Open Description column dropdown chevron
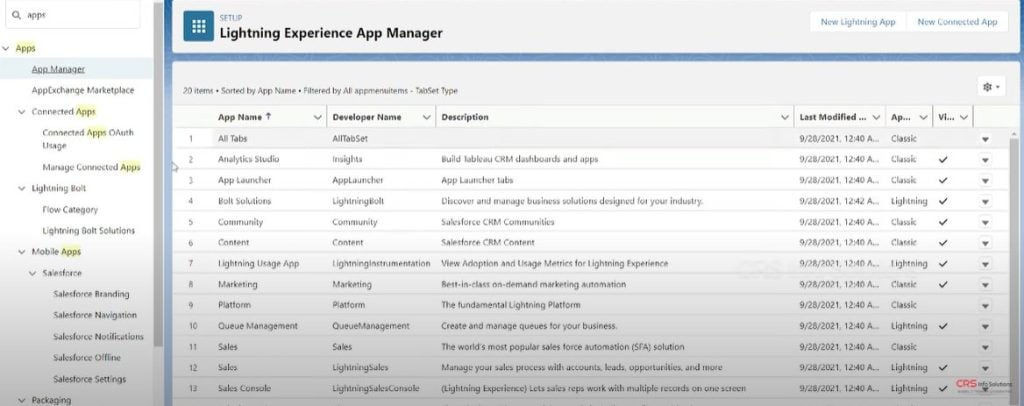The width and height of the screenshot is (1024, 406). coord(785,117)
